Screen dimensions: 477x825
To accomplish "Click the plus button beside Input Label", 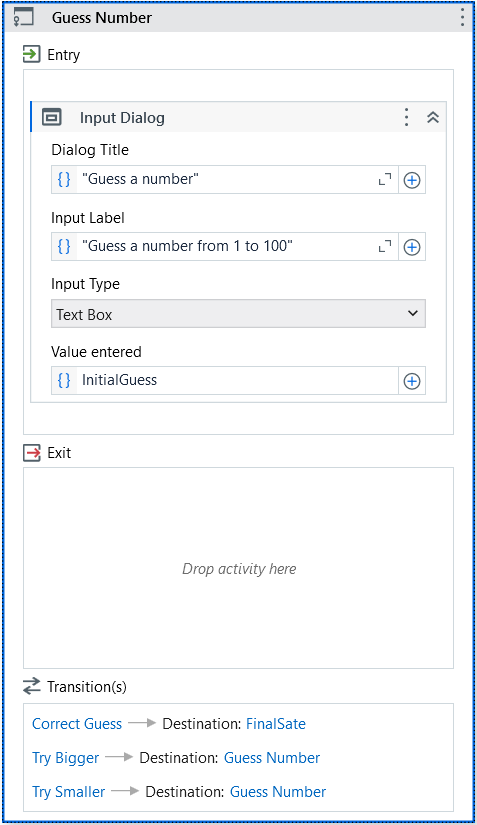I will click(412, 247).
